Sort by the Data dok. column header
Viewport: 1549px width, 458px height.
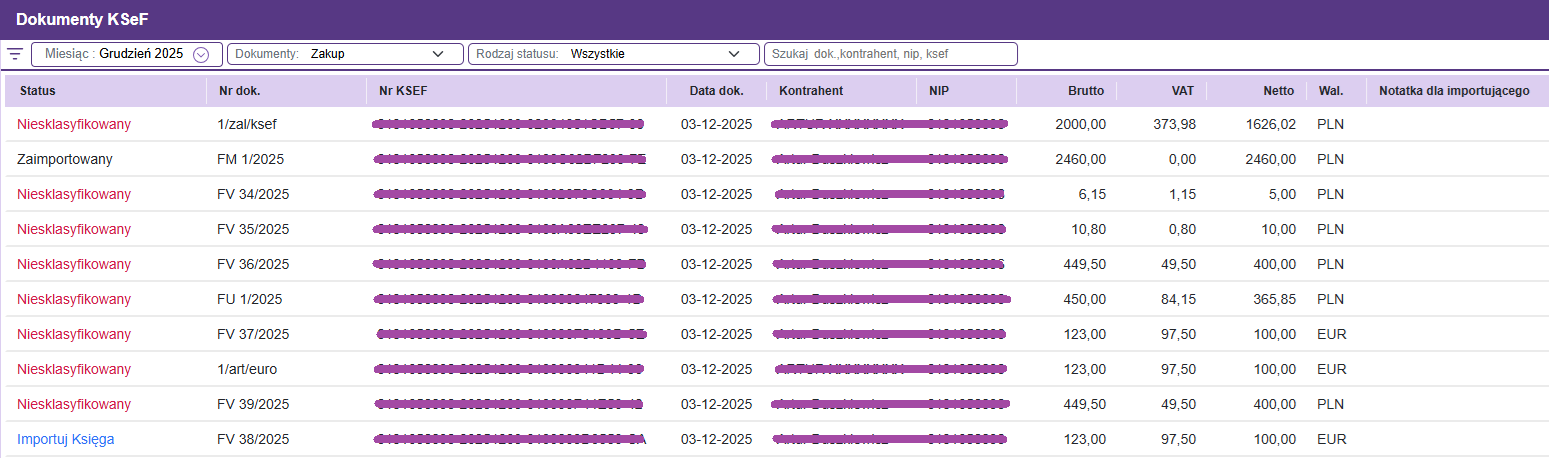pos(716,91)
